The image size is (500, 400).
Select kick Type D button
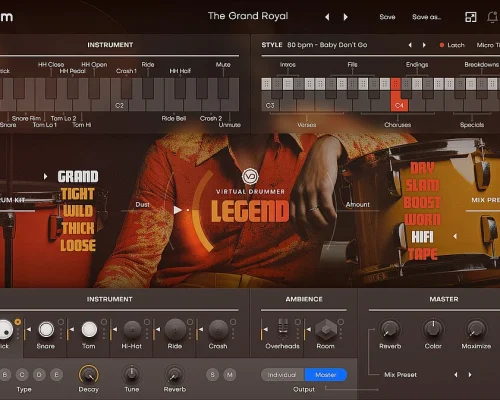pos(39,375)
